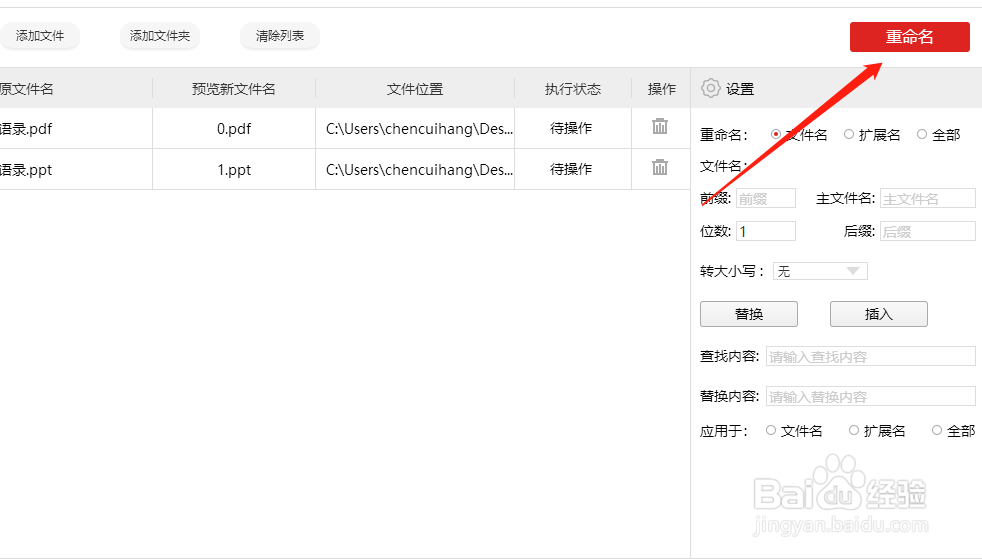Focus the 替换内容 input field
The image size is (982, 559).
tap(871, 396)
